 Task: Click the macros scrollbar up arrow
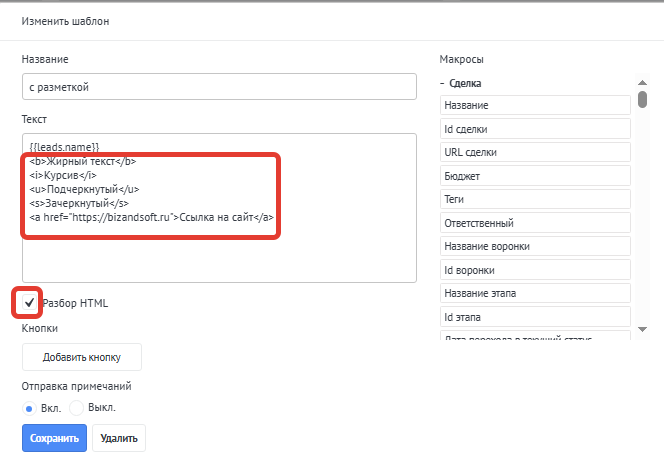tap(642, 83)
